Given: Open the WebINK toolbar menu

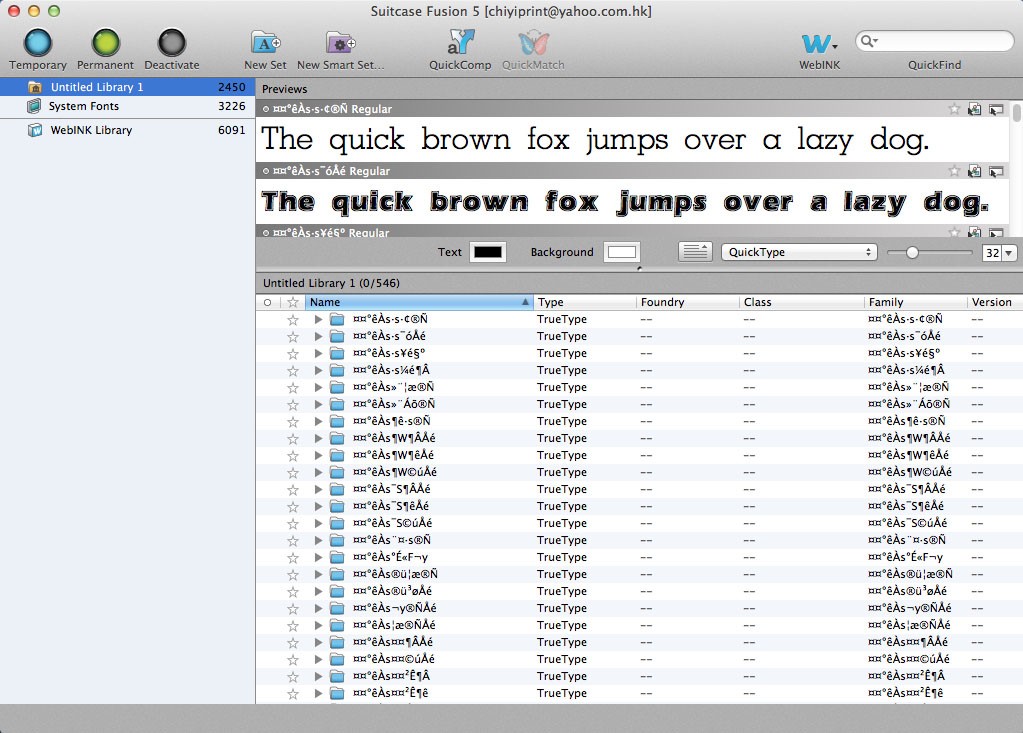Looking at the screenshot, I should point(819,50).
